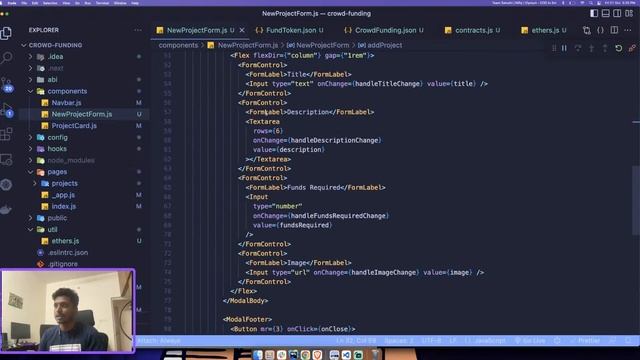Split the editor to the right
640x360 pixels.
tap(614, 30)
